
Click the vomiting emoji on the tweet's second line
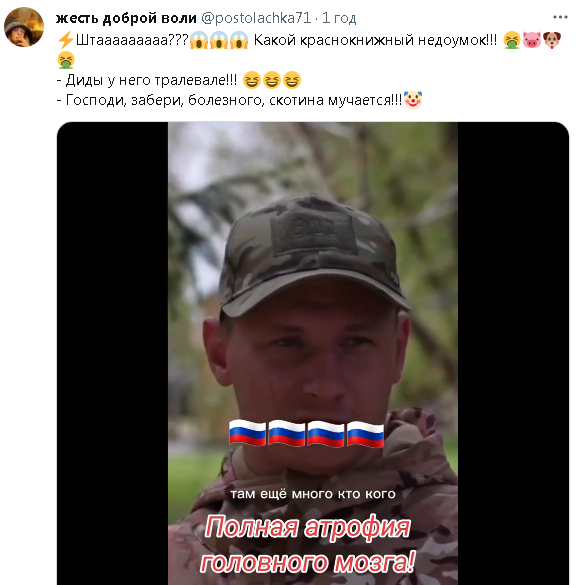tap(66, 60)
